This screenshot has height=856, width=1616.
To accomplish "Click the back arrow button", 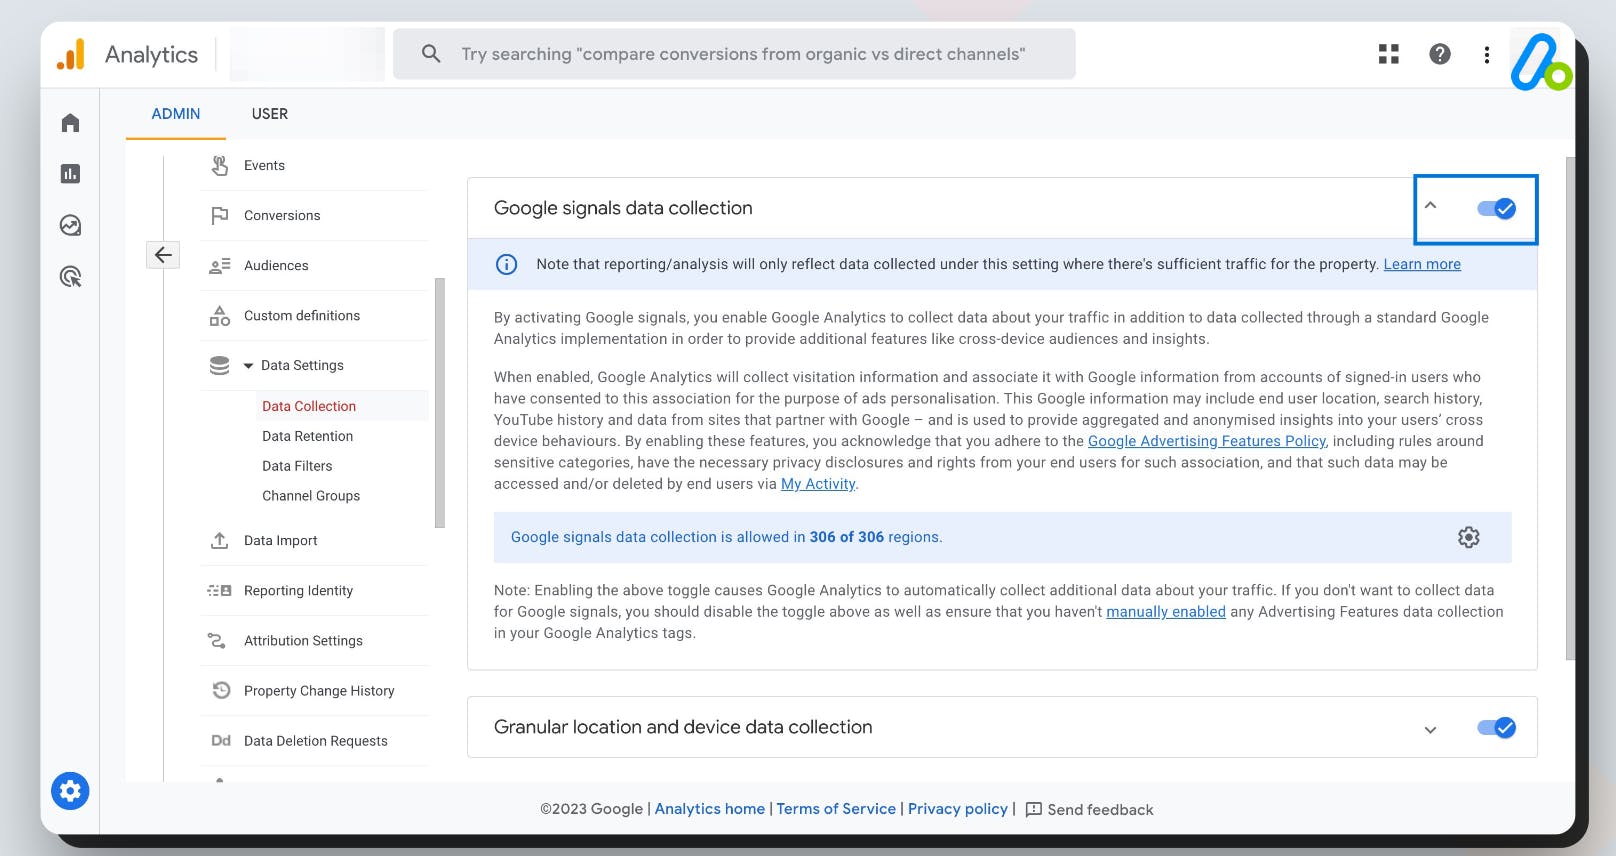I will click(x=163, y=255).
